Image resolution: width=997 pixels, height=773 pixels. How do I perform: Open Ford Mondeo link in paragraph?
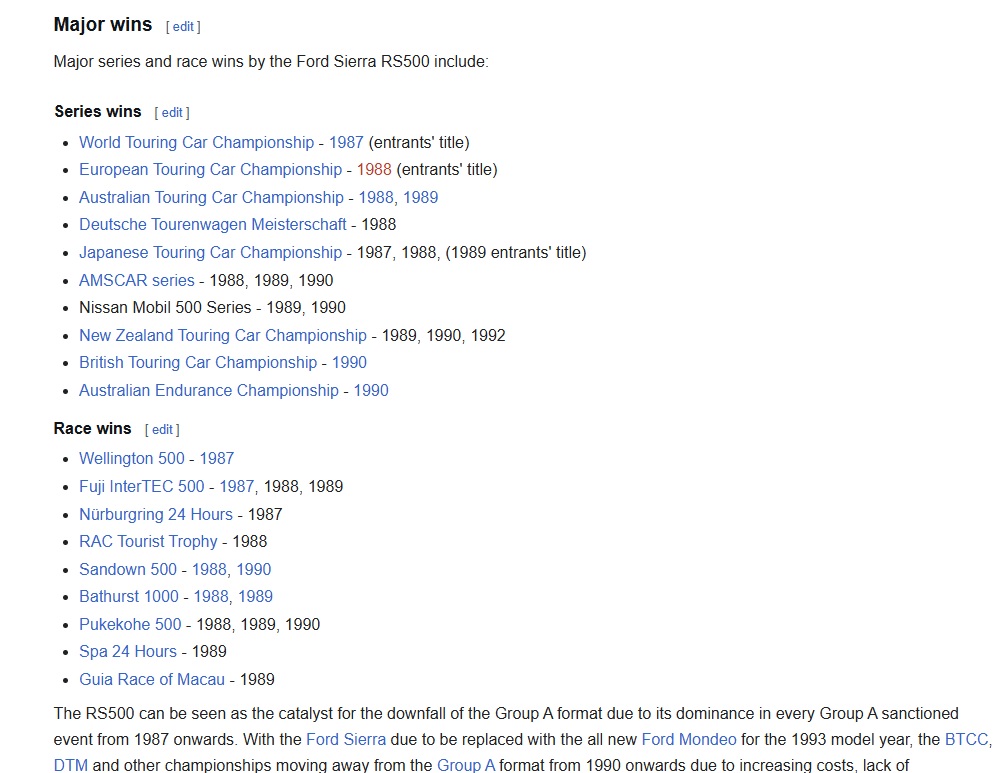click(689, 740)
